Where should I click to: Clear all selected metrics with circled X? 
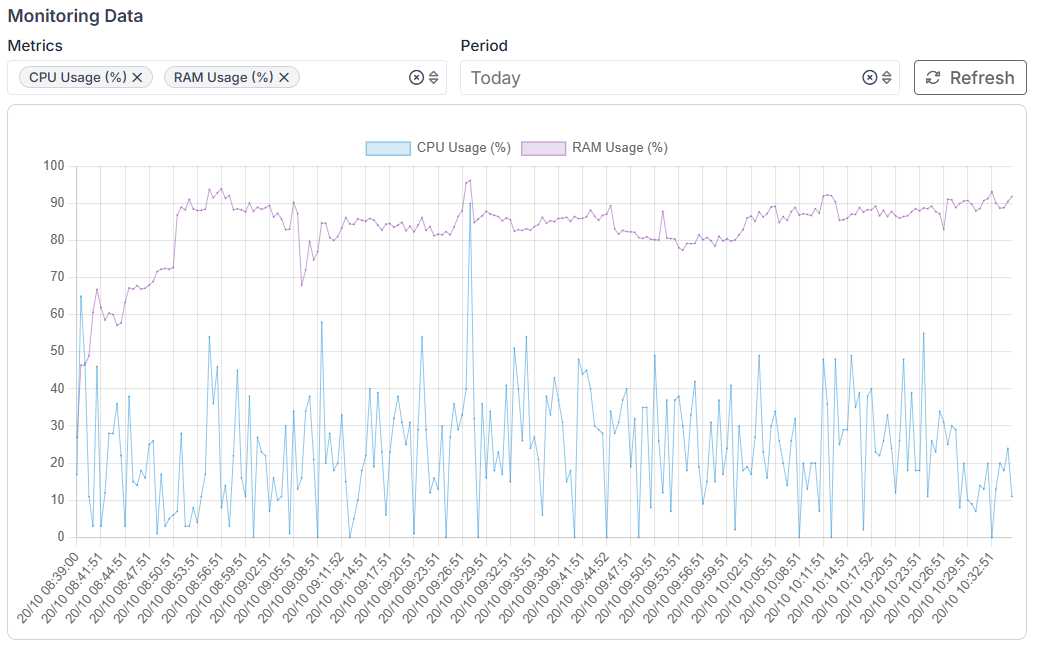416,78
